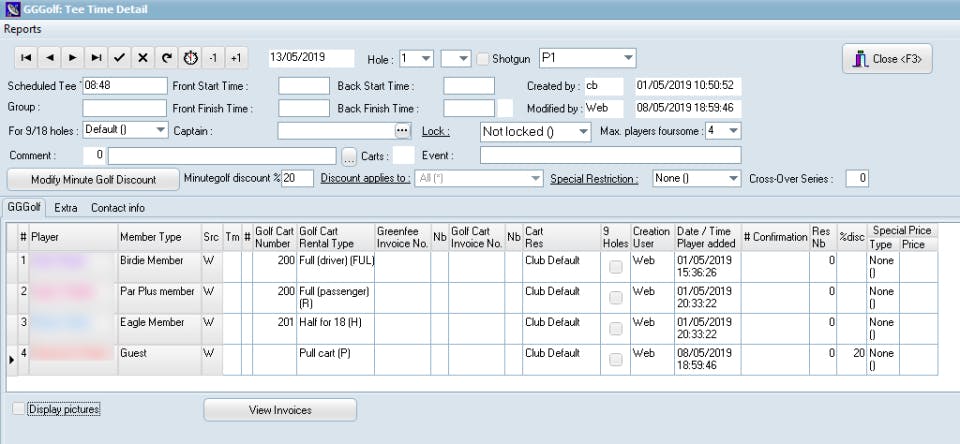The width and height of the screenshot is (960, 444).
Task: Check 9 Holes for Par Plus member row
Action: pos(615,298)
